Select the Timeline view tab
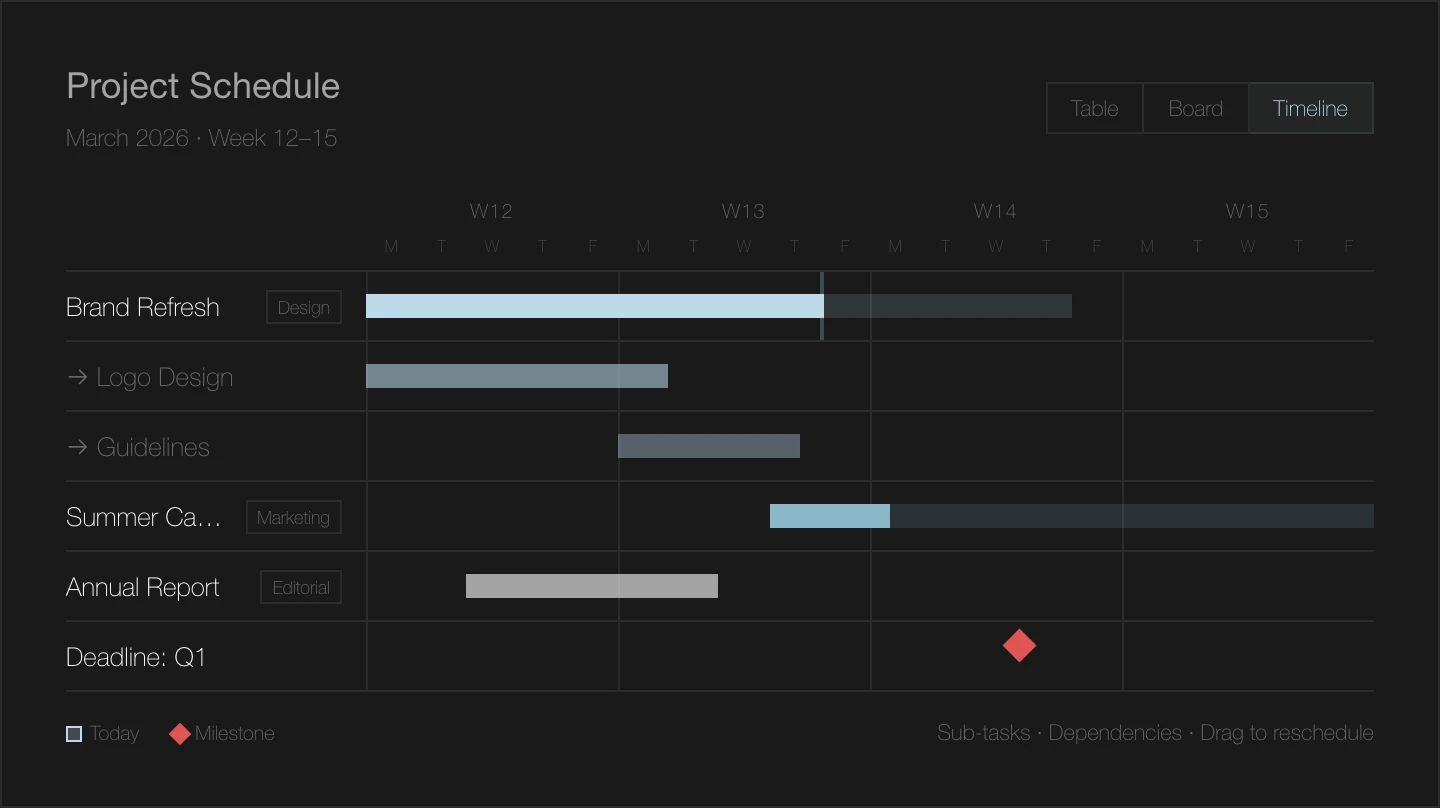Screen dimensions: 1440x808 point(1310,108)
